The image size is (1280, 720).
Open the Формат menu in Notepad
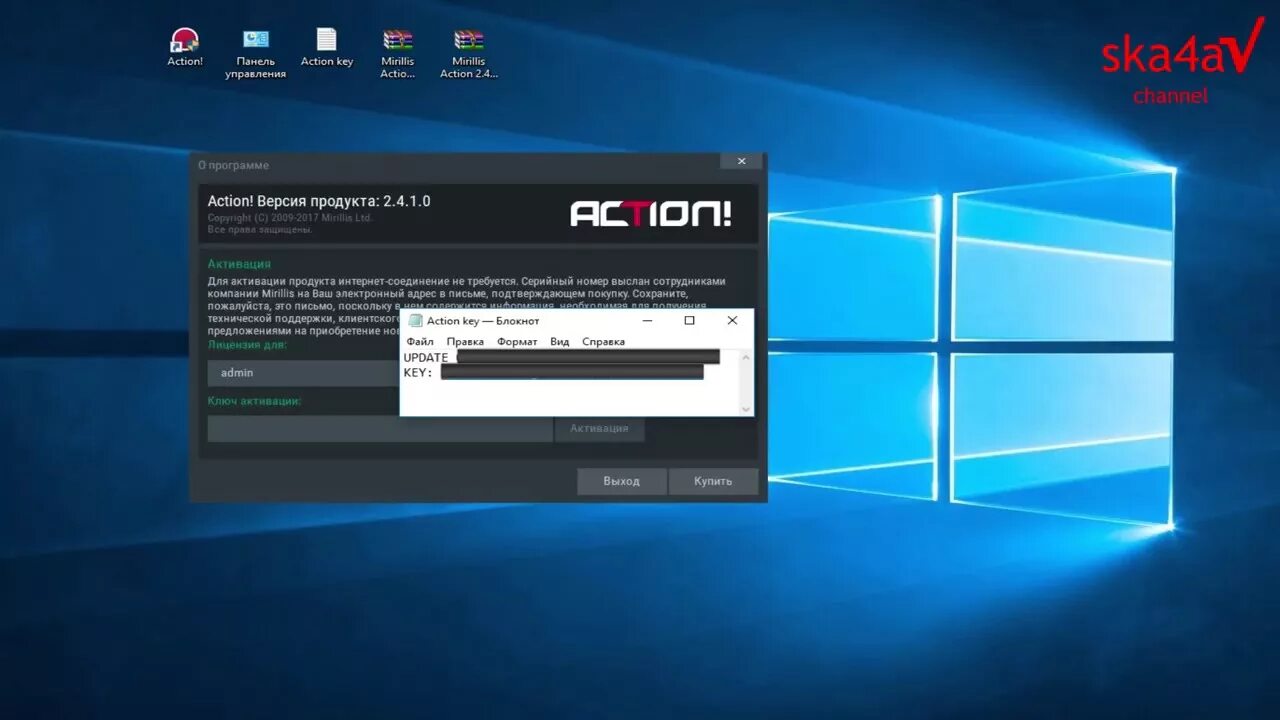(517, 341)
